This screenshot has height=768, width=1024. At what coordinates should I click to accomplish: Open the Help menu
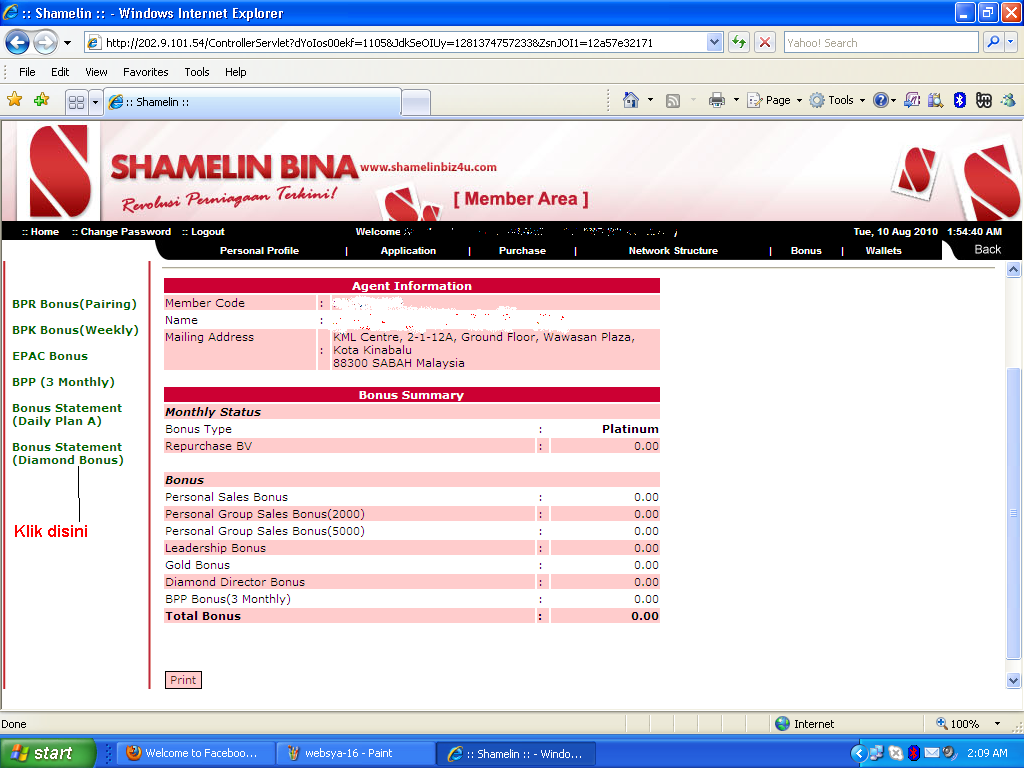click(x=236, y=72)
